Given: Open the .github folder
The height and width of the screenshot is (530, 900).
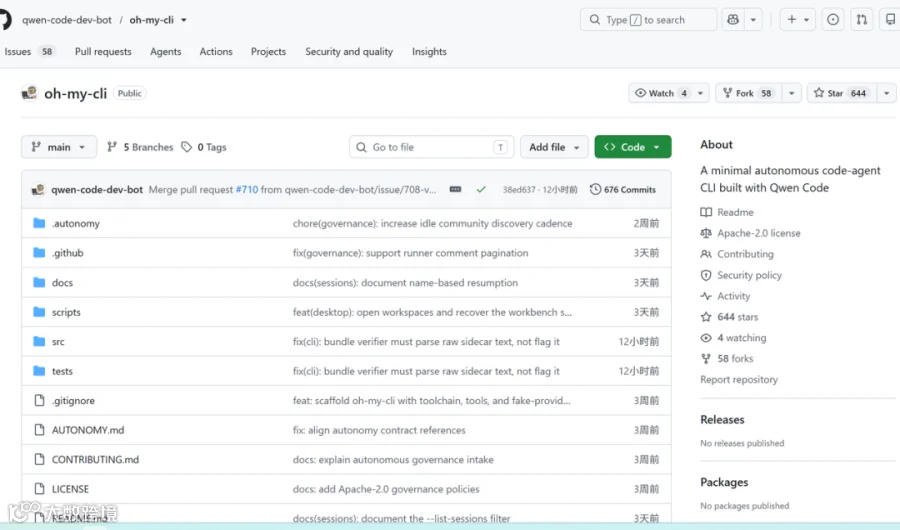Looking at the screenshot, I should (67, 253).
